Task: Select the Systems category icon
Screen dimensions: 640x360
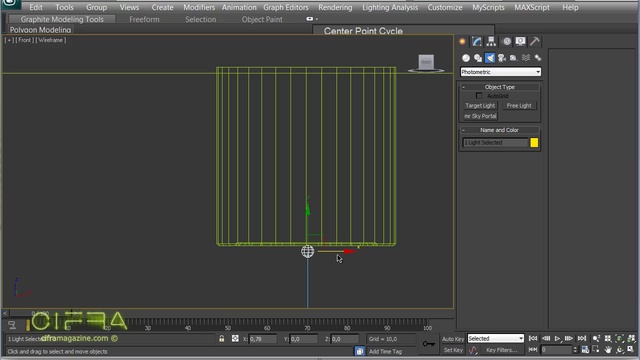Action: pyautogui.click(x=538, y=58)
